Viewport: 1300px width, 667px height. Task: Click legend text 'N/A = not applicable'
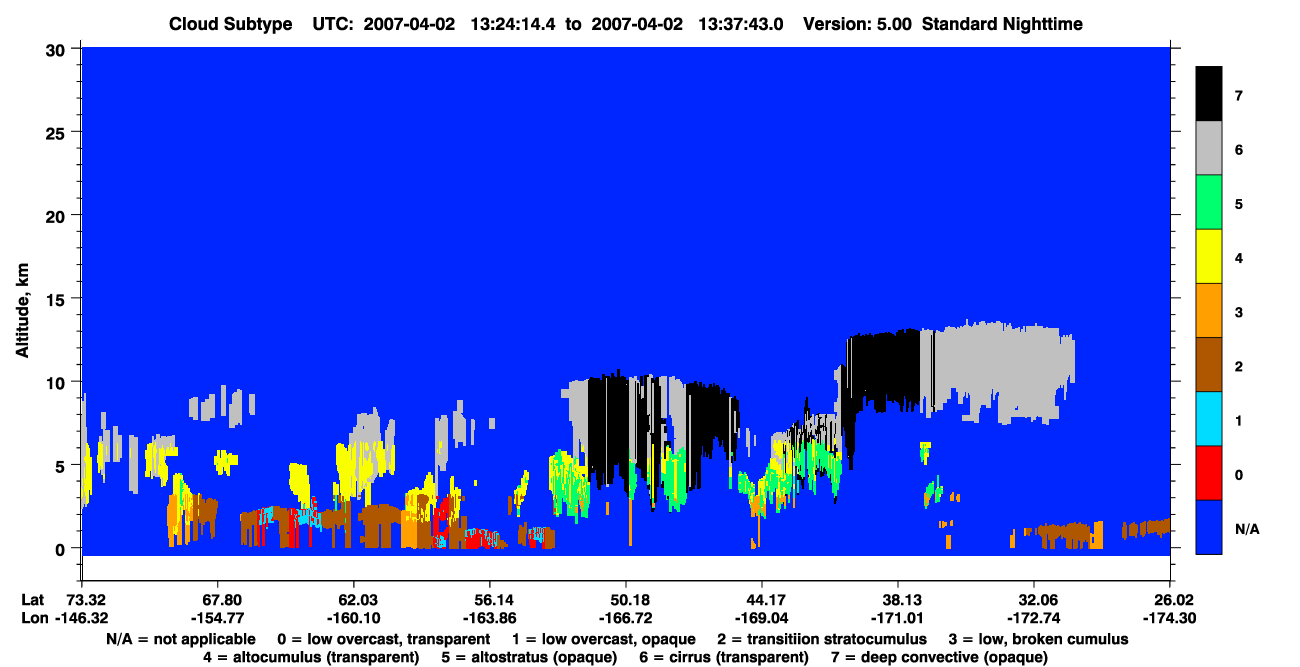click(179, 638)
